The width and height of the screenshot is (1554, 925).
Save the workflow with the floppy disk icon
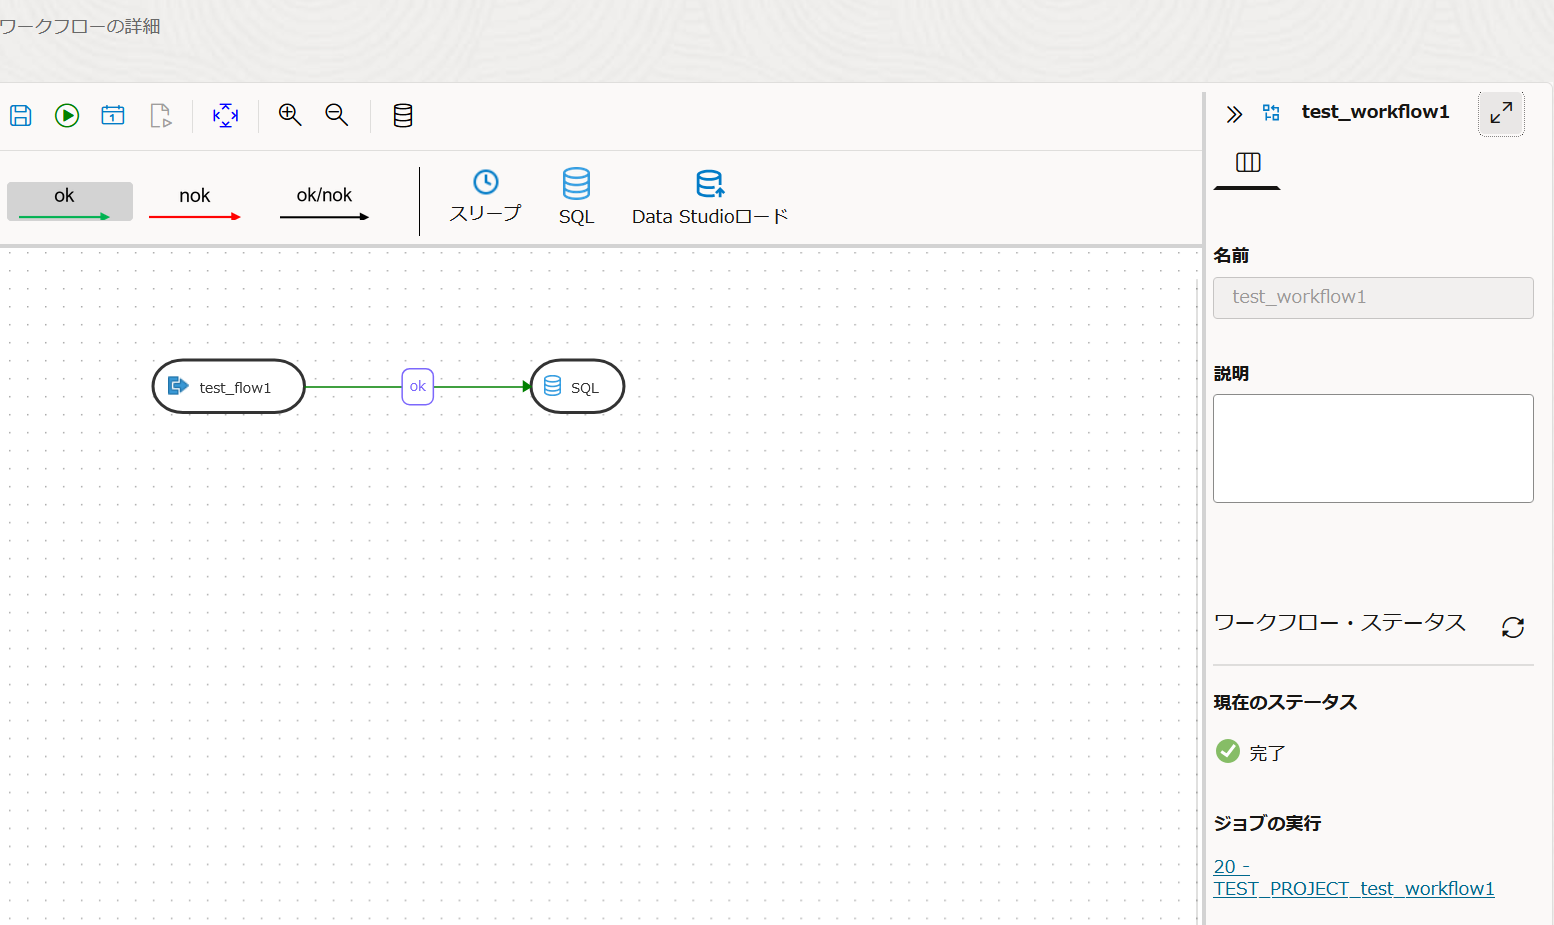[x=21, y=115]
